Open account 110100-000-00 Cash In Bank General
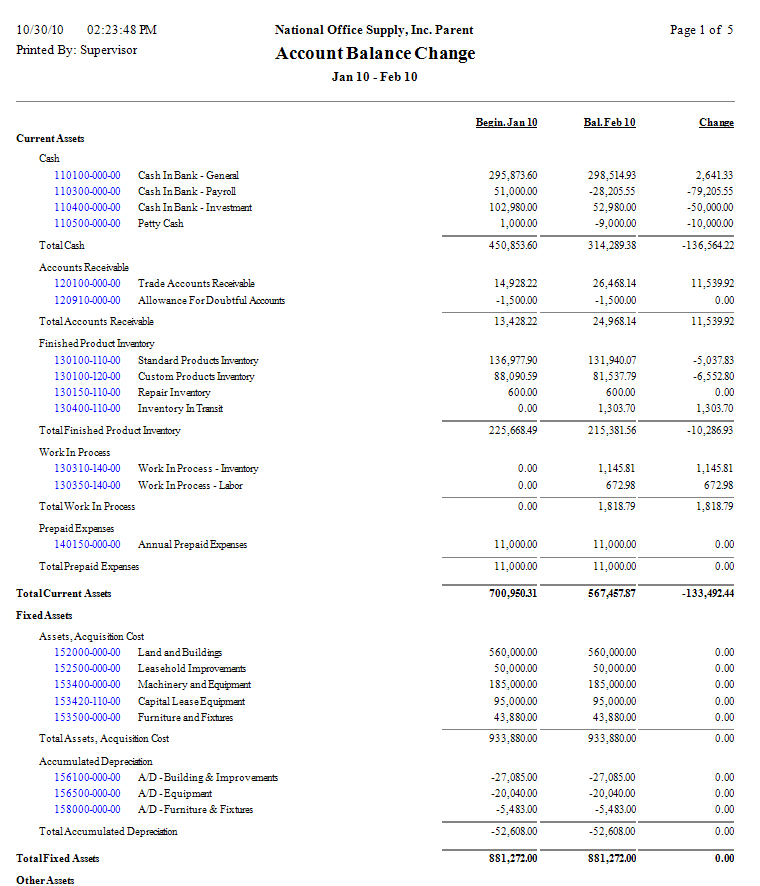760x886 pixels. pyautogui.click(x=87, y=175)
